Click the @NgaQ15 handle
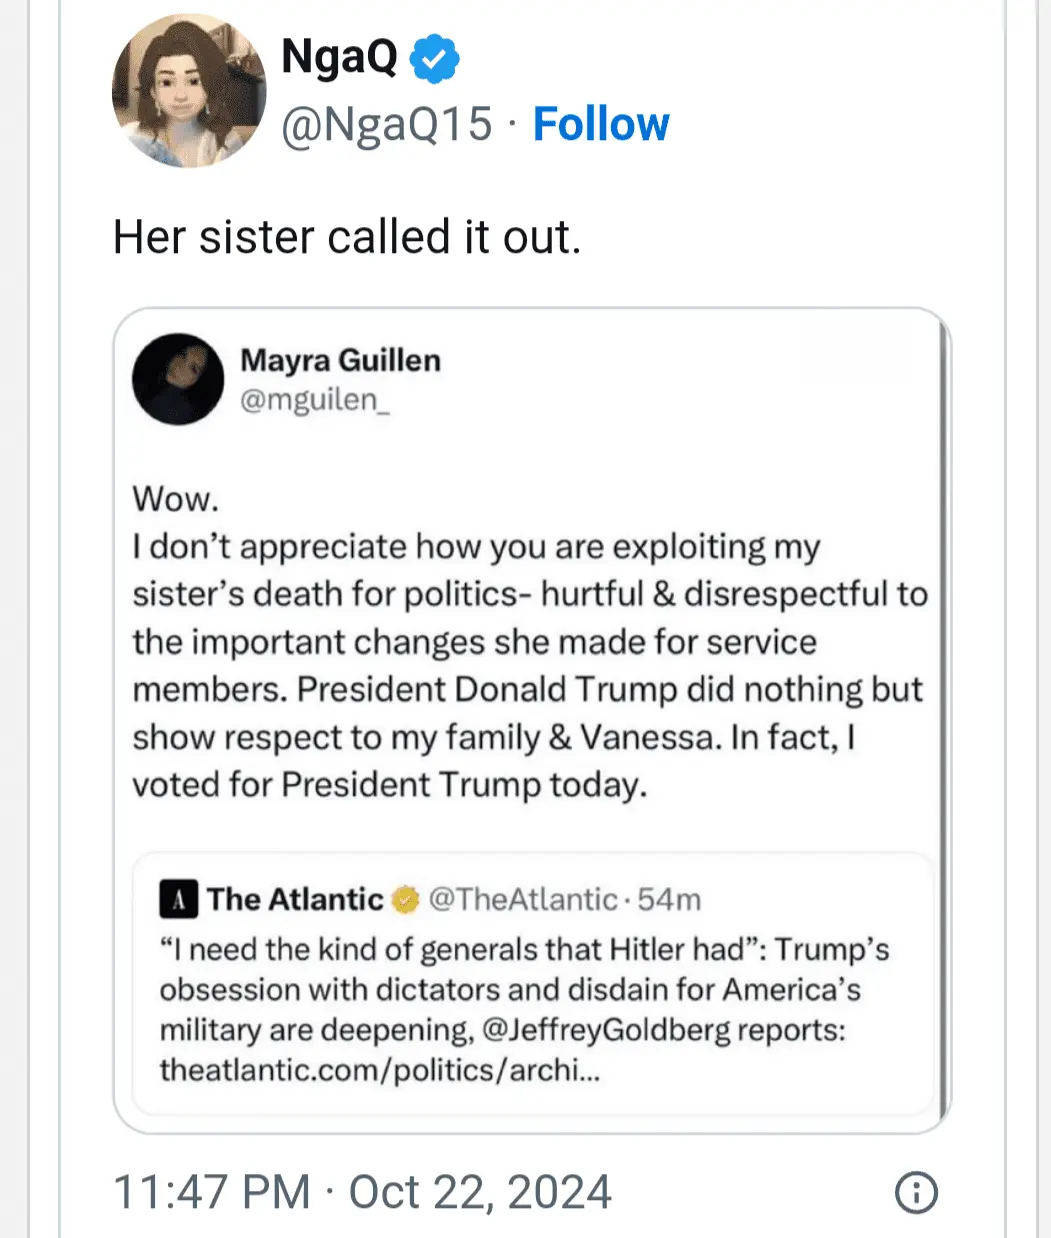 click(x=387, y=125)
